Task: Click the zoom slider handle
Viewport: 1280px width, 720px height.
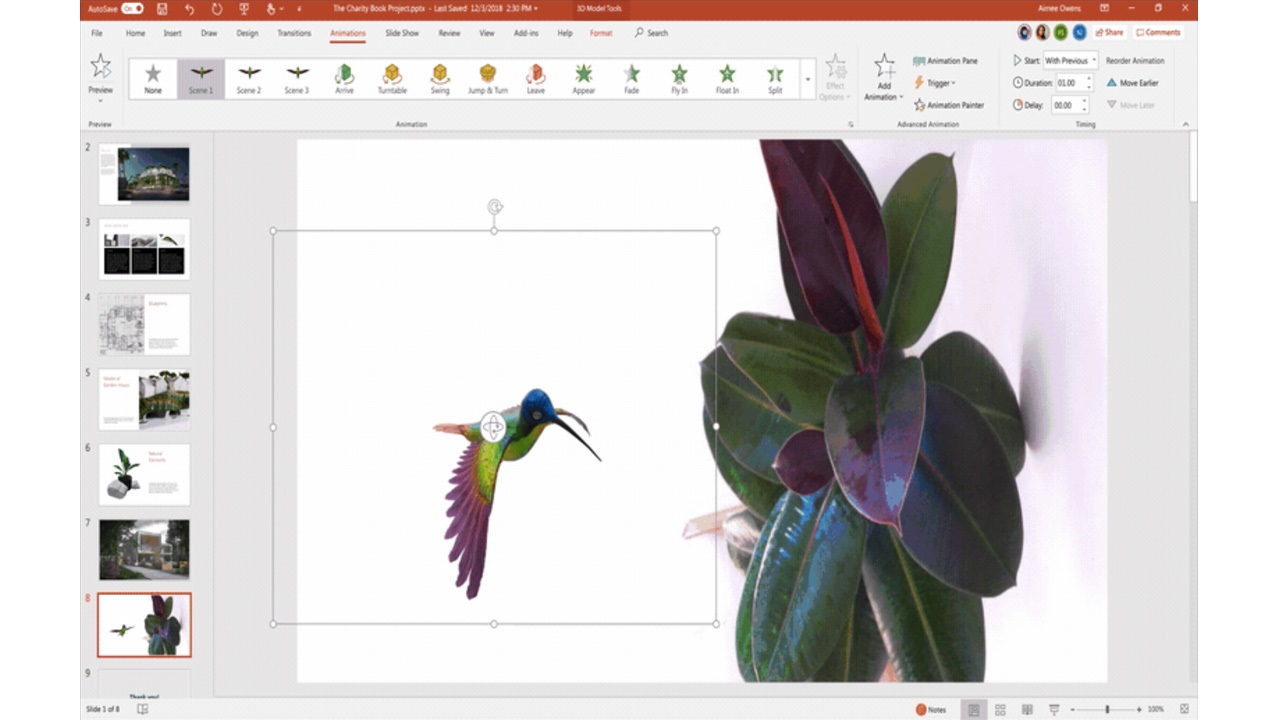Action: tap(1106, 709)
